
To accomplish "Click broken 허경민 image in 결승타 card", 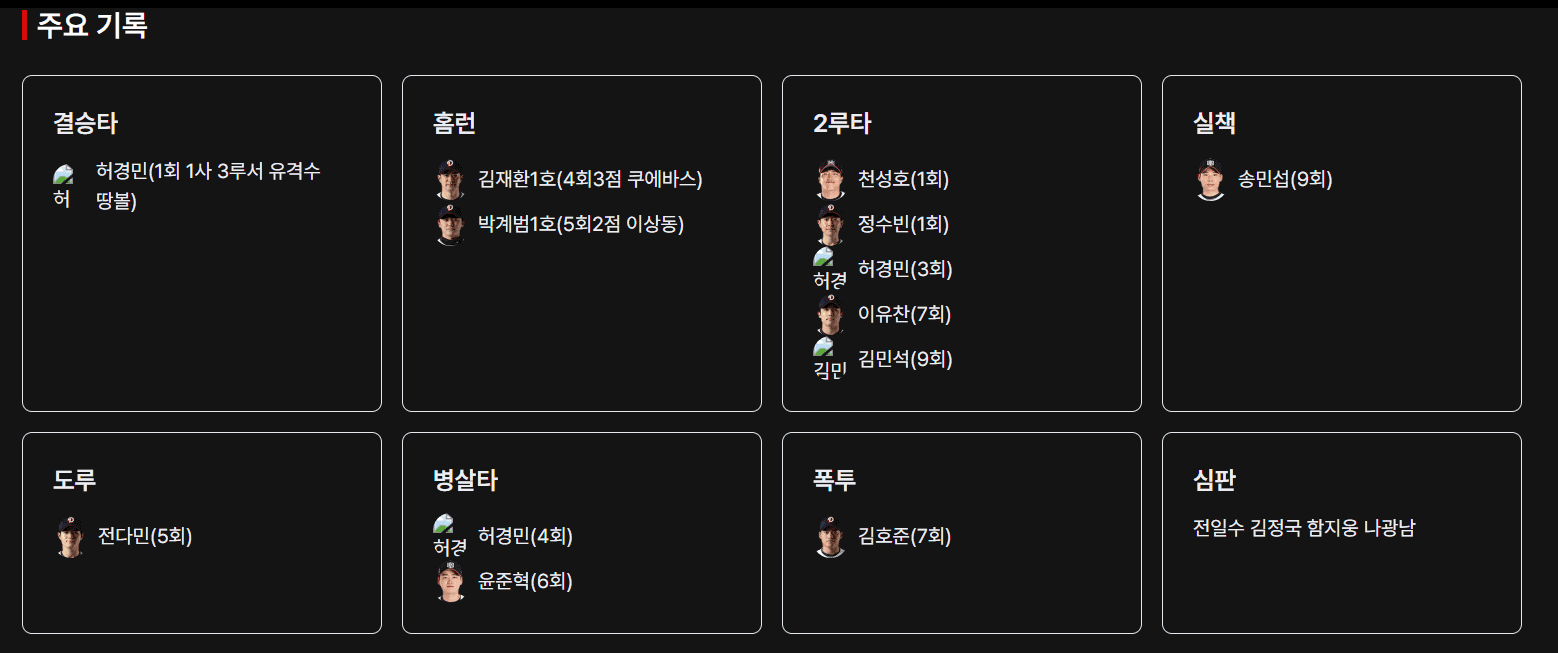I will pyautogui.click(x=62, y=186).
